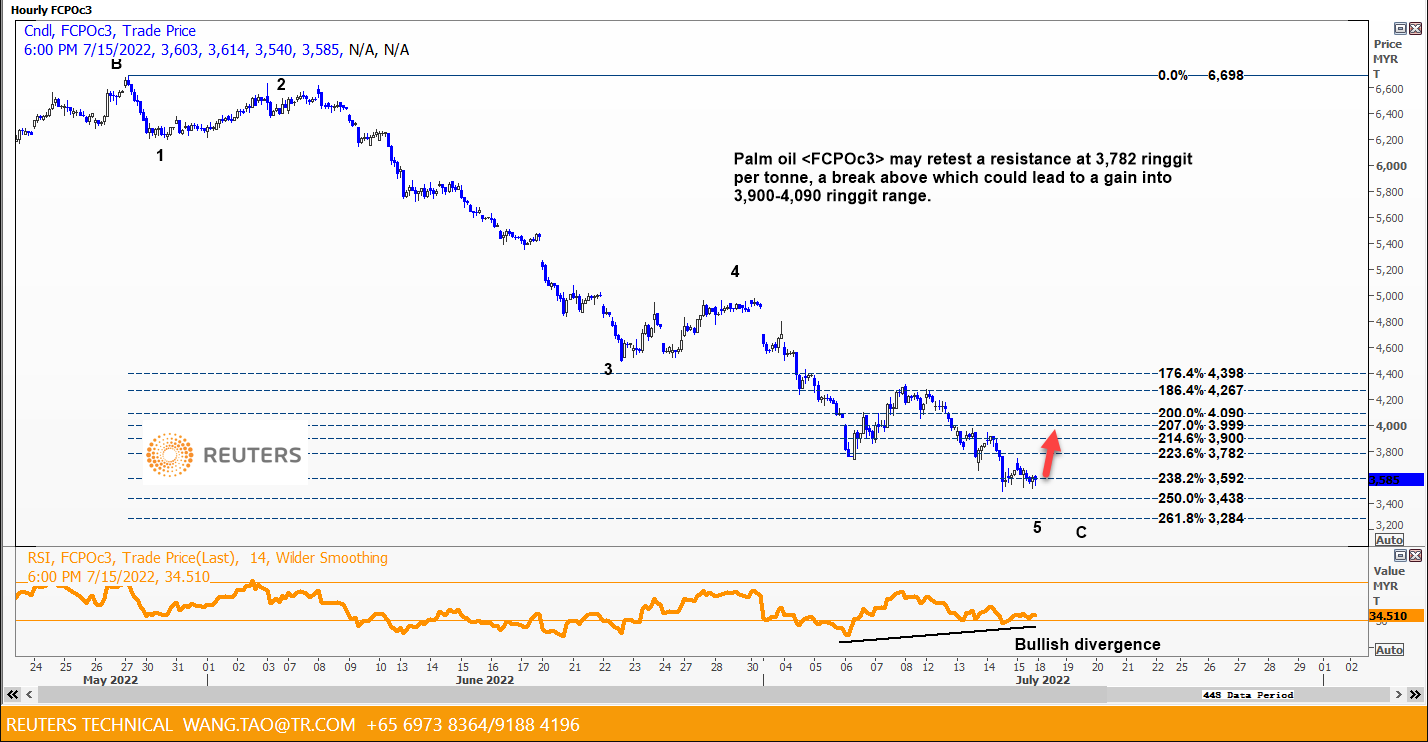Click the WANG.TAO@TR.COM email in footer
Screen dimensions: 1428x742
269,724
